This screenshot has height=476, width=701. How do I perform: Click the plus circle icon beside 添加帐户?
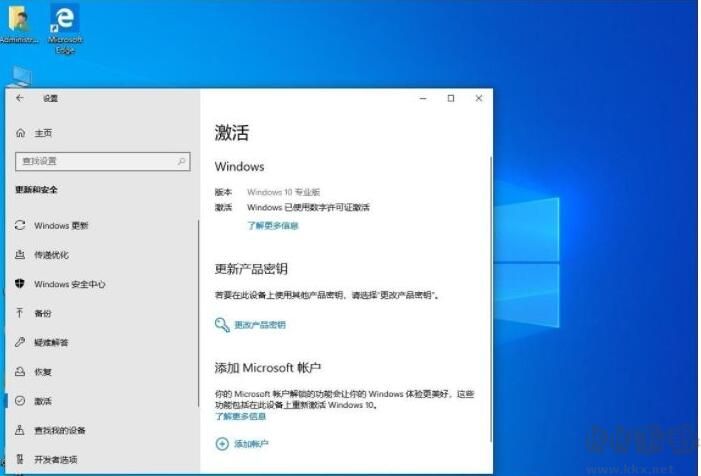tap(222, 443)
